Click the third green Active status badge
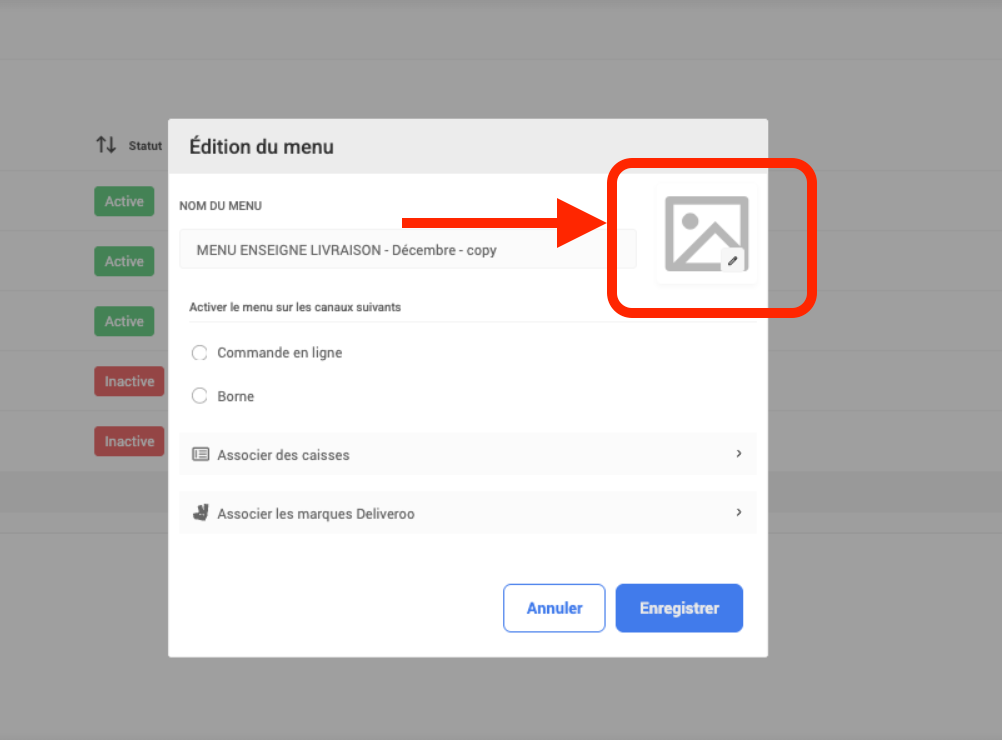 [124, 322]
